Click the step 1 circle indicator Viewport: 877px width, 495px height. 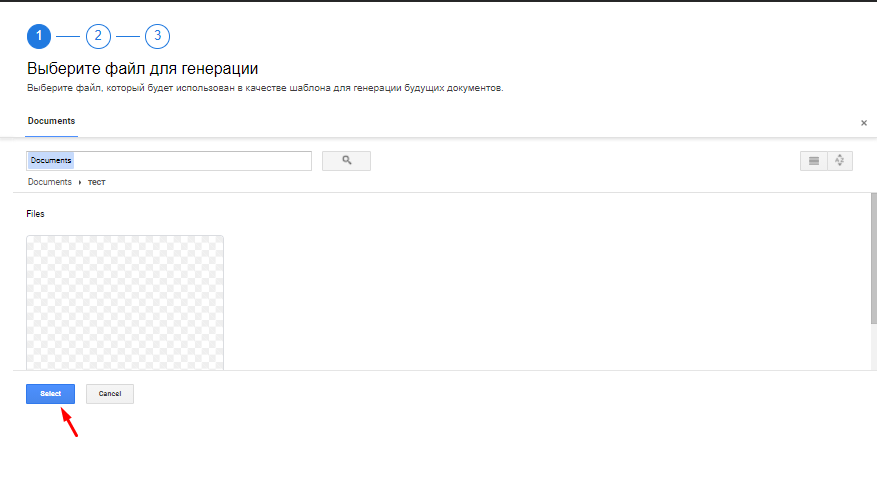(x=38, y=37)
